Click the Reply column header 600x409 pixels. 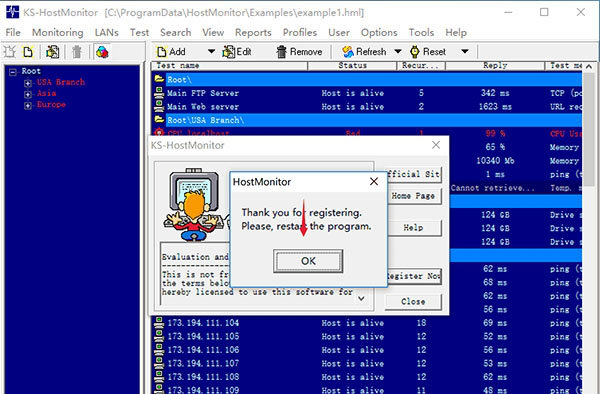[495, 66]
